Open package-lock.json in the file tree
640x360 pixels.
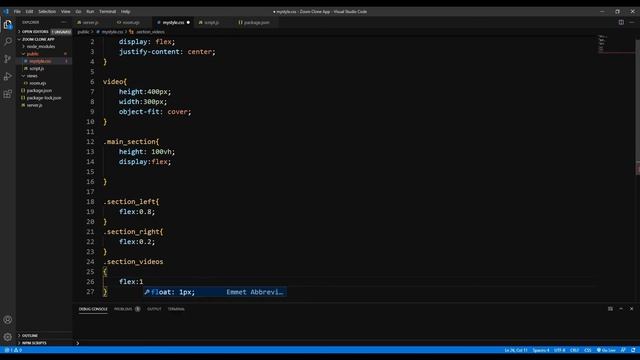pyautogui.click(x=44, y=98)
